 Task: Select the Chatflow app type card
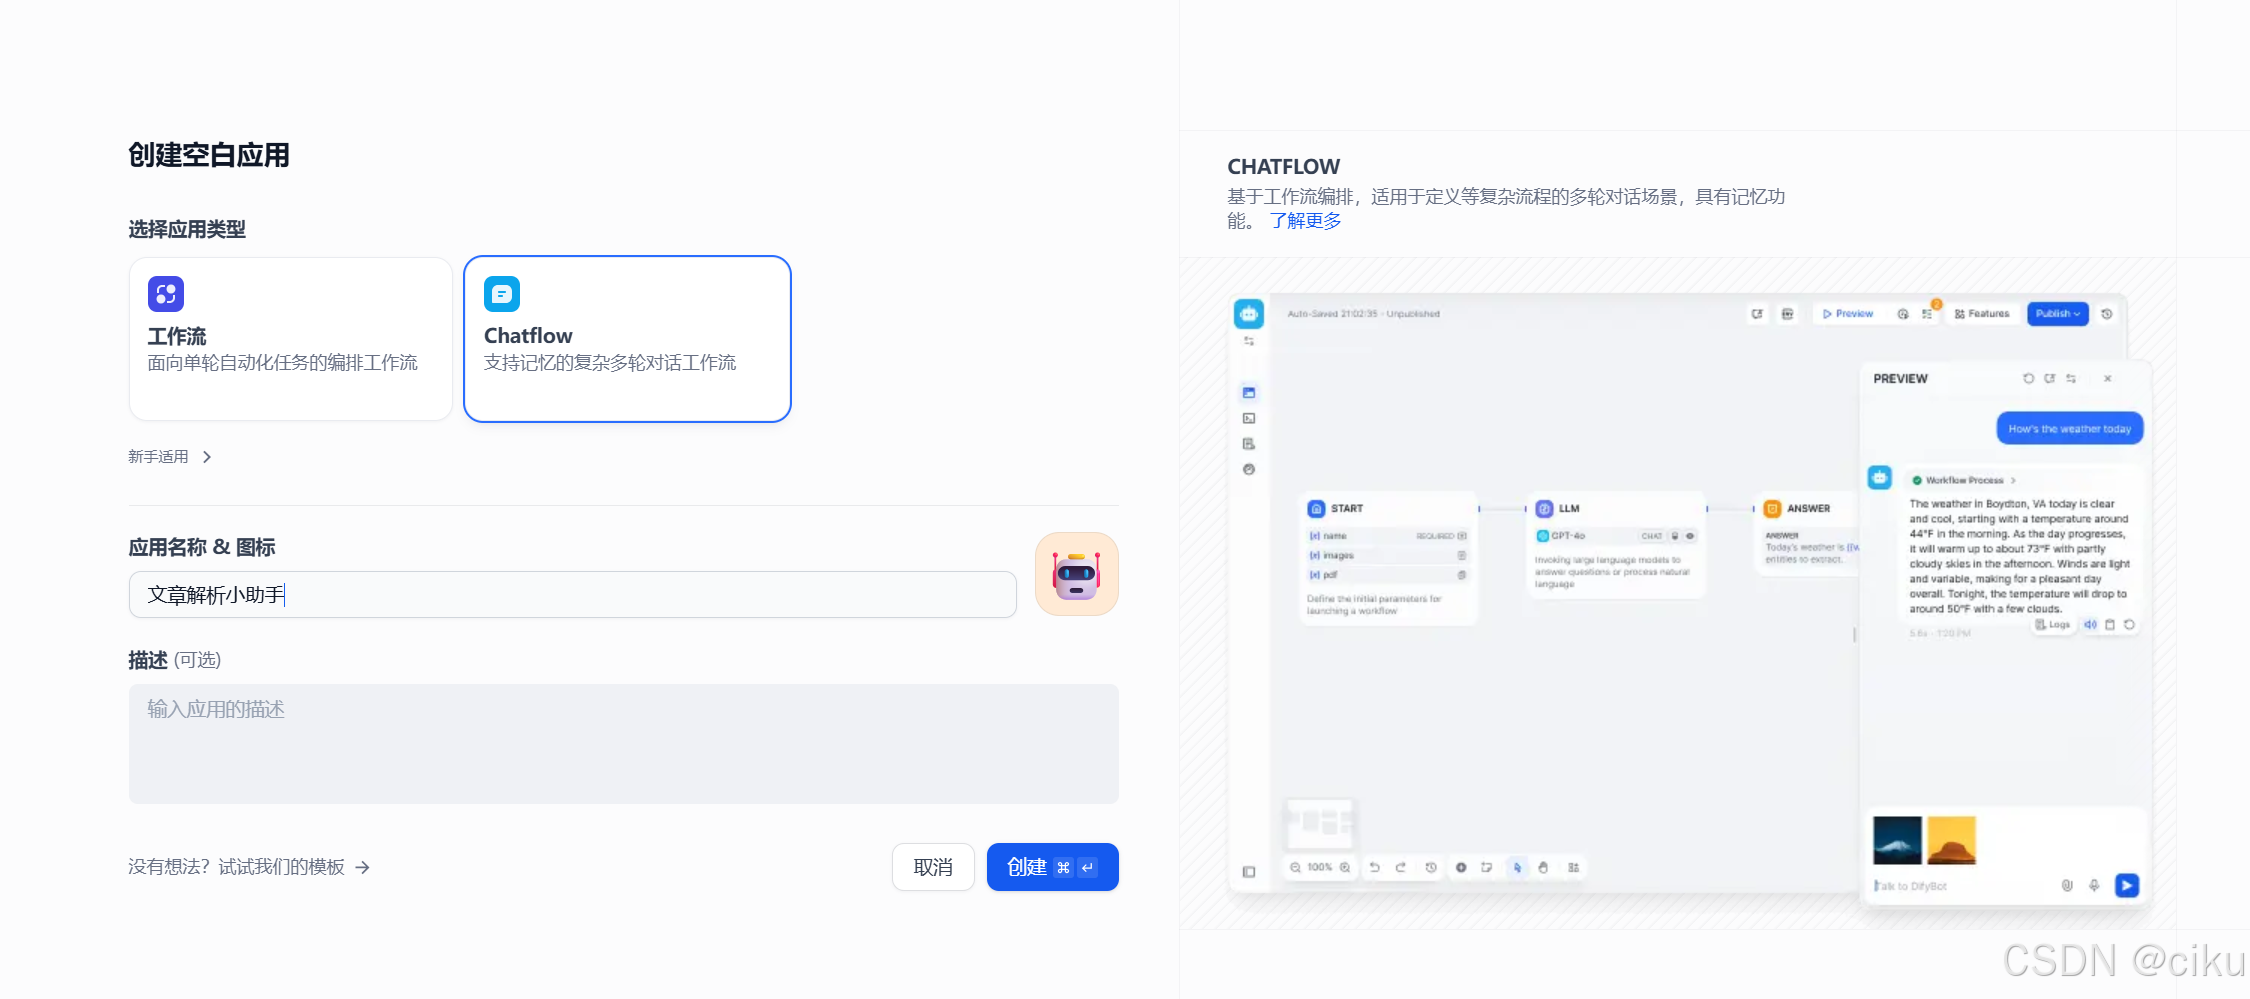coord(628,339)
